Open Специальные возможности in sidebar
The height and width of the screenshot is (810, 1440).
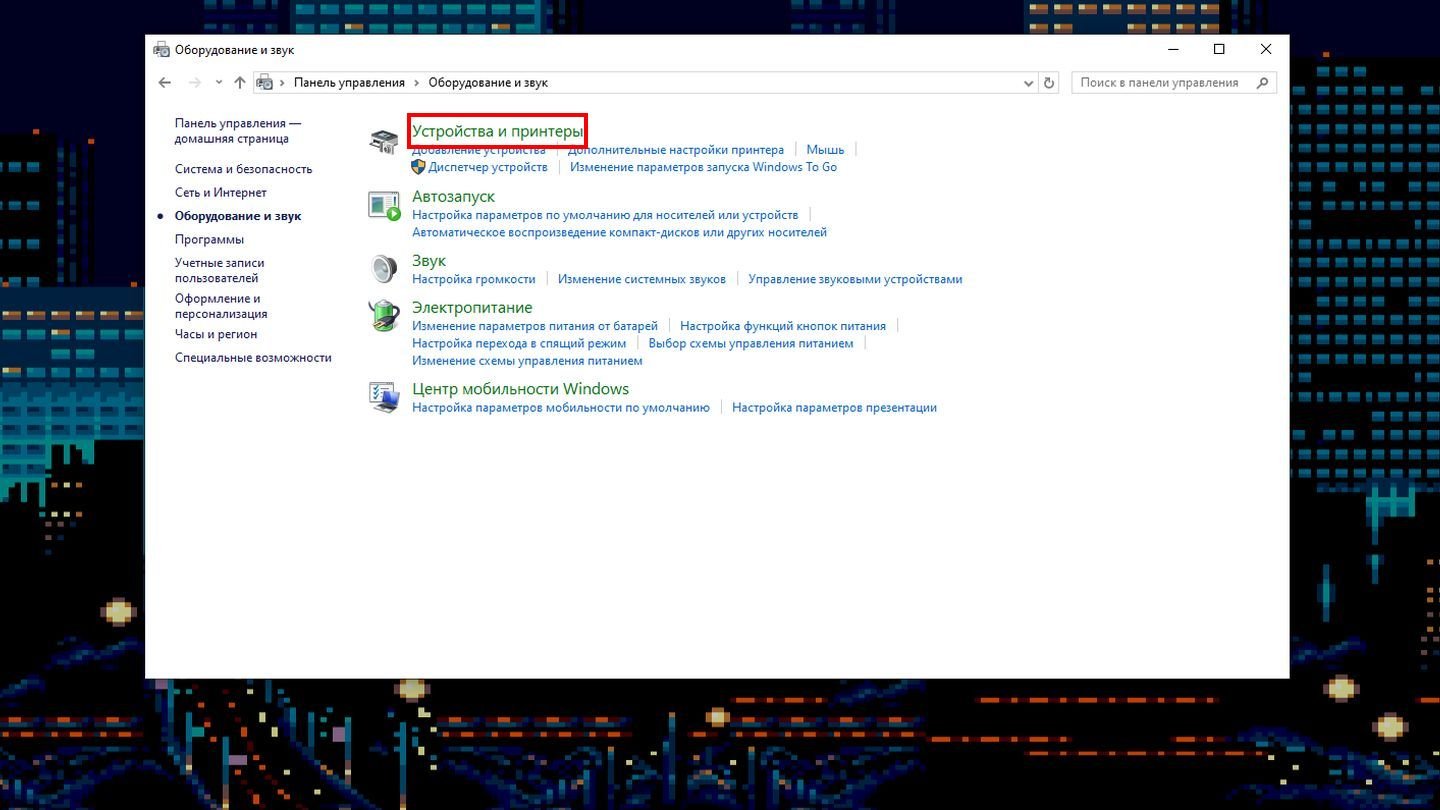253,357
